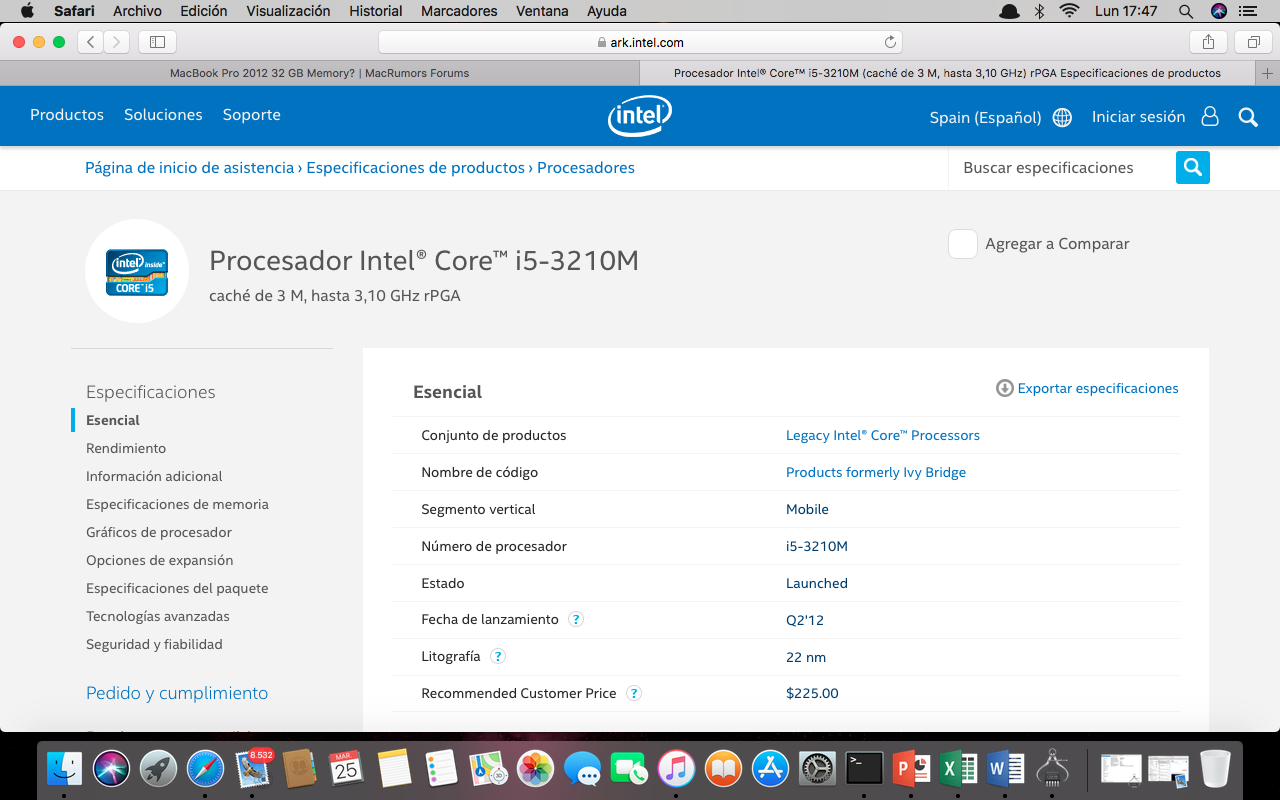Screen dimensions: 1280x800
Task: Check the Agregar a Comparar checkbox
Action: [x=963, y=244]
